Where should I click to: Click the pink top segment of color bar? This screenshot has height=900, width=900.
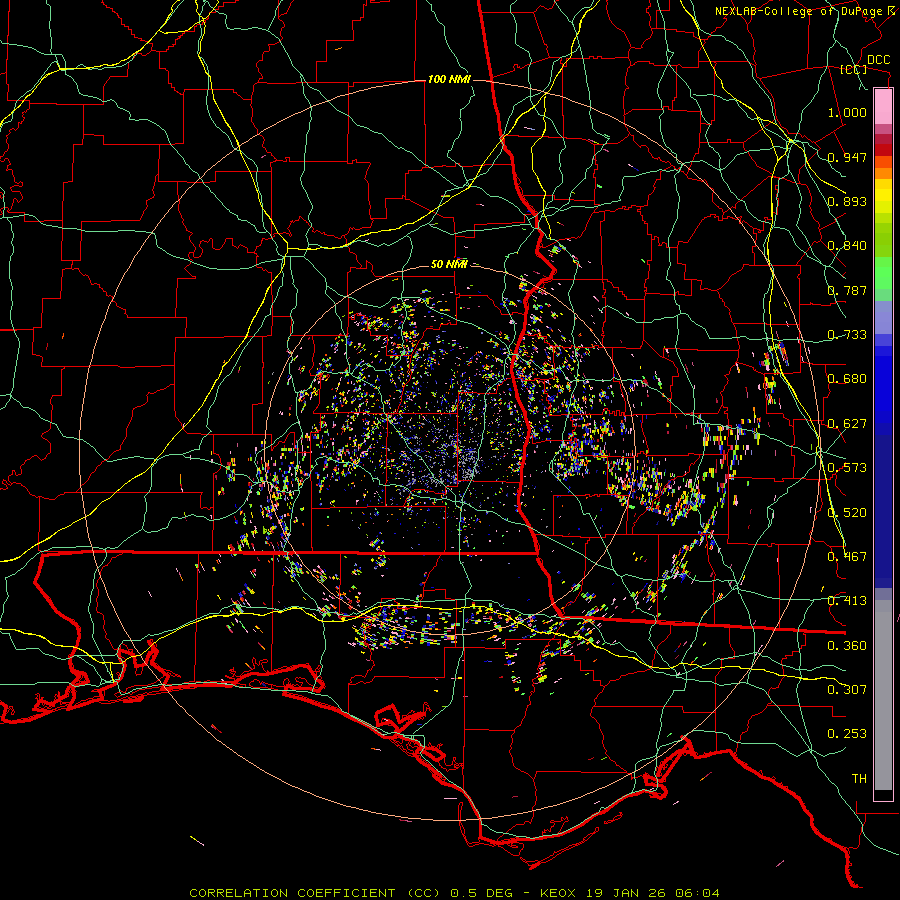point(883,107)
